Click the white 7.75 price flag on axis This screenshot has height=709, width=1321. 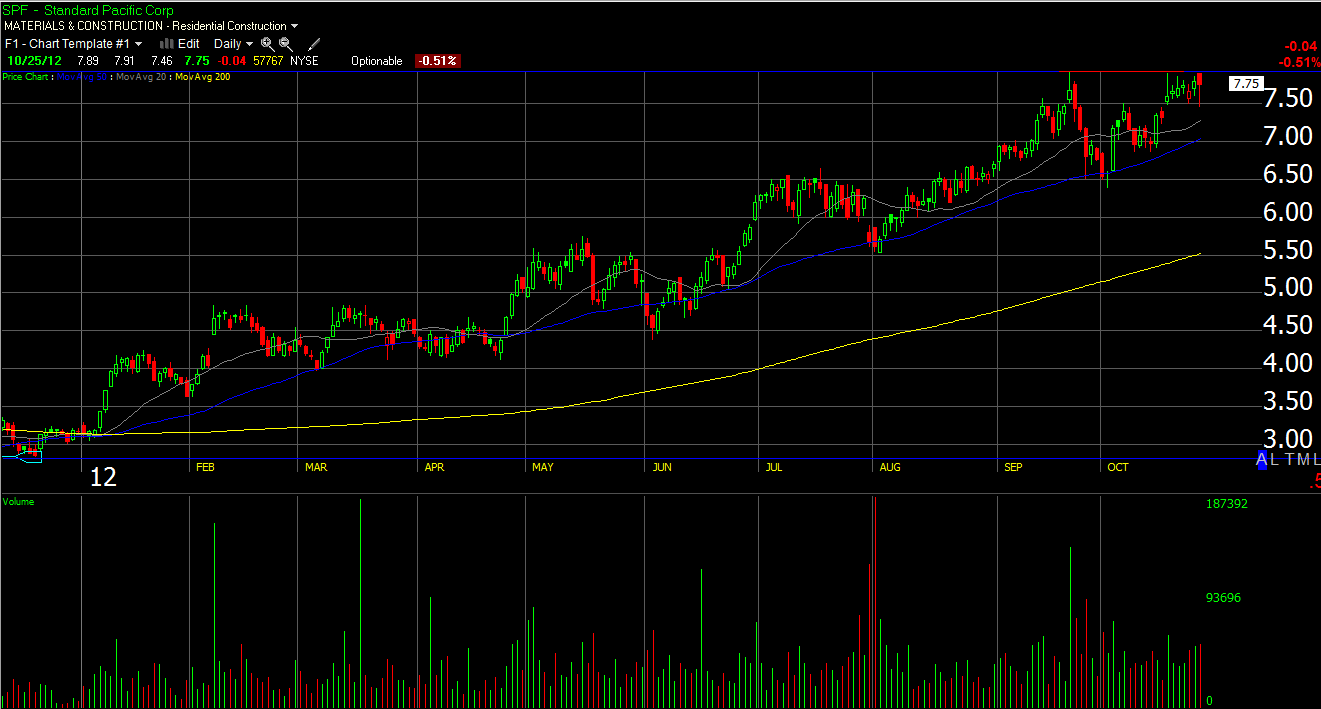1246,83
